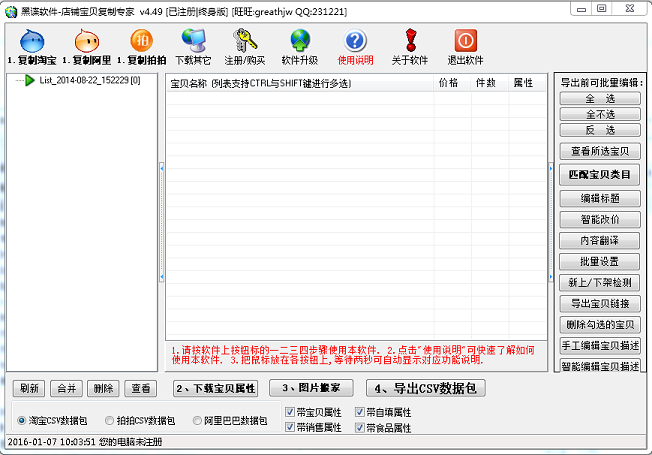Open the 复制拍拍 (Copy Paipai) tool
Viewport: 652px width, 455px height.
tap(141, 47)
